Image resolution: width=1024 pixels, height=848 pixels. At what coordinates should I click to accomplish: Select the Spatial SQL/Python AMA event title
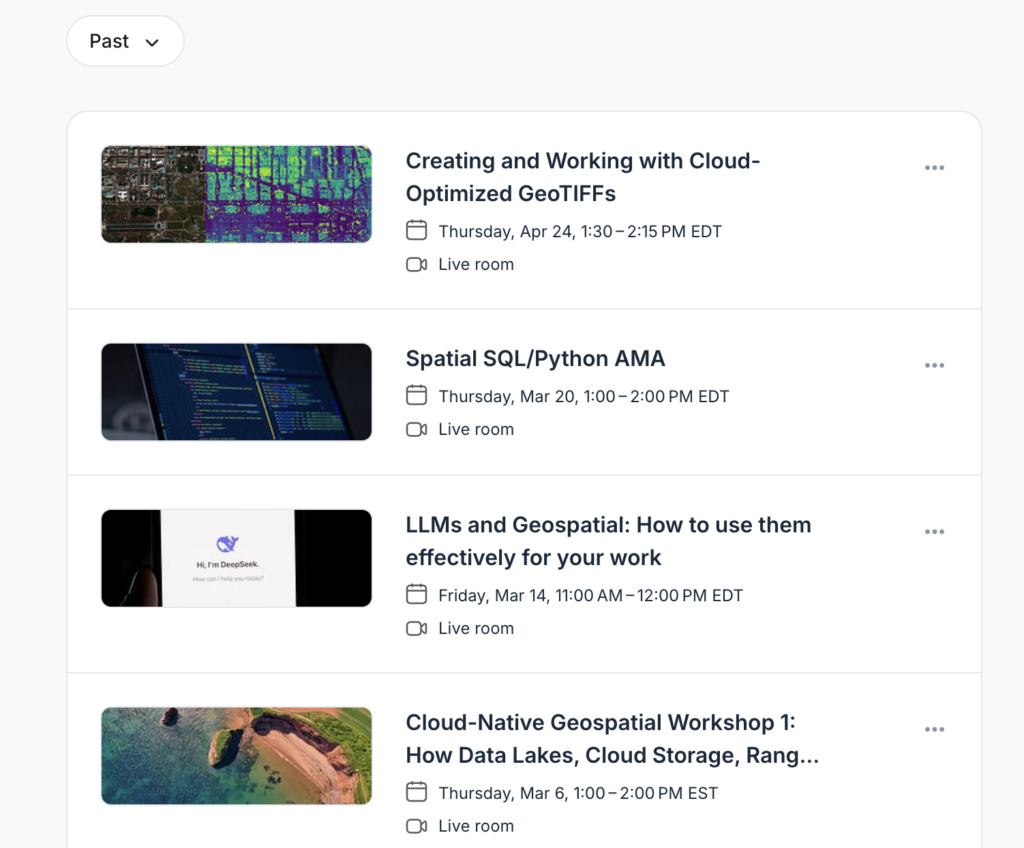pyautogui.click(x=536, y=358)
